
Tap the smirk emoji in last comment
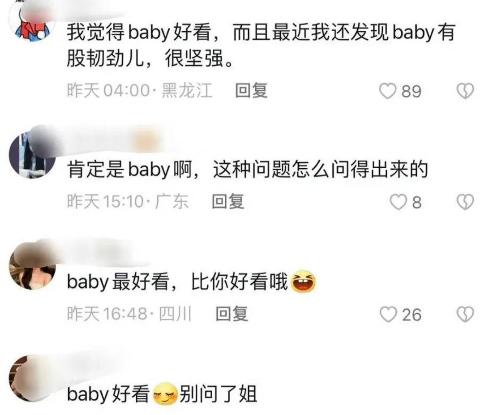(x=165, y=394)
